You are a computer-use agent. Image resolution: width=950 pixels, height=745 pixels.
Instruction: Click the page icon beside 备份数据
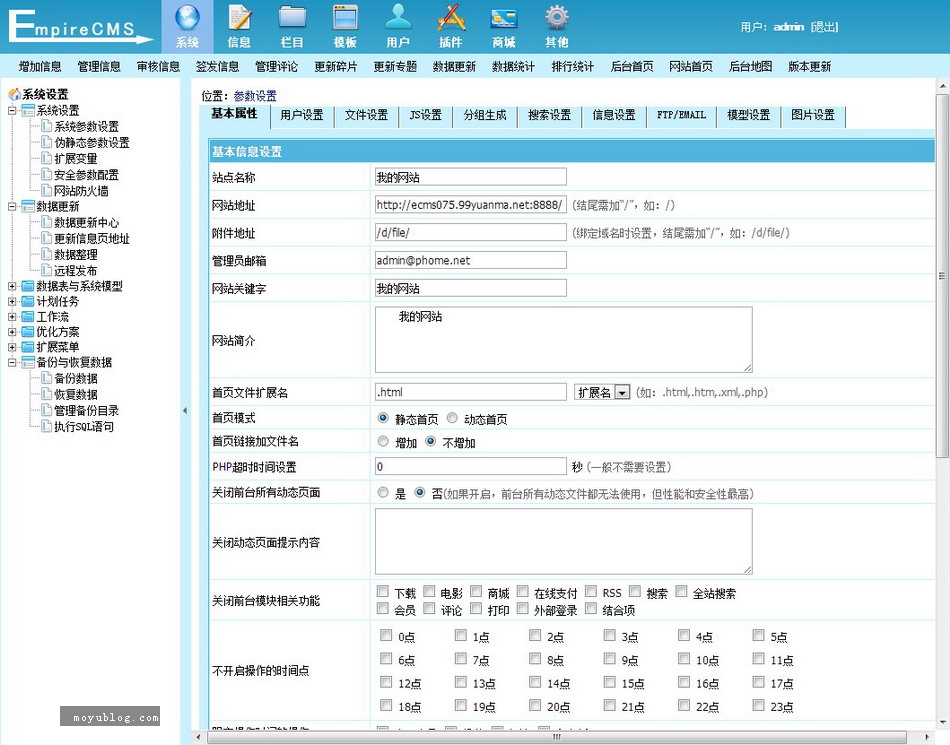[47, 378]
